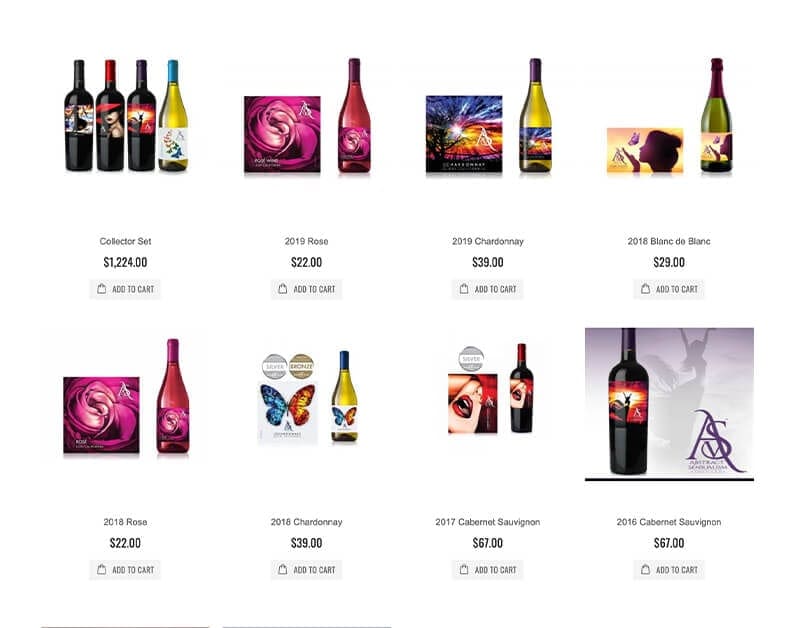Screen dimensions: 793x628
Task: View the 2019 Chardonnay sunset label image
Action: (x=489, y=116)
